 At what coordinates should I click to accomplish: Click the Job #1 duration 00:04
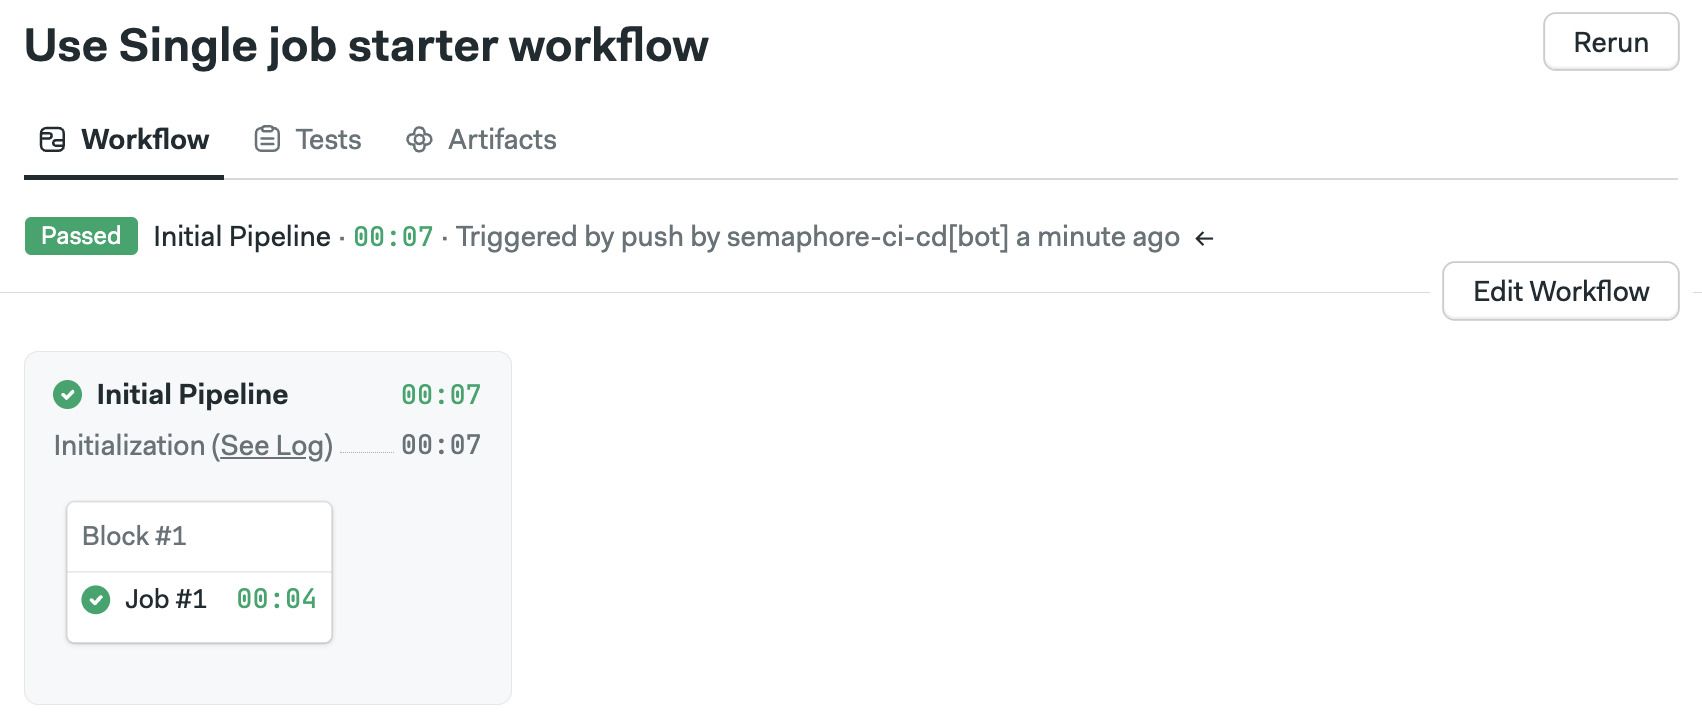277,599
